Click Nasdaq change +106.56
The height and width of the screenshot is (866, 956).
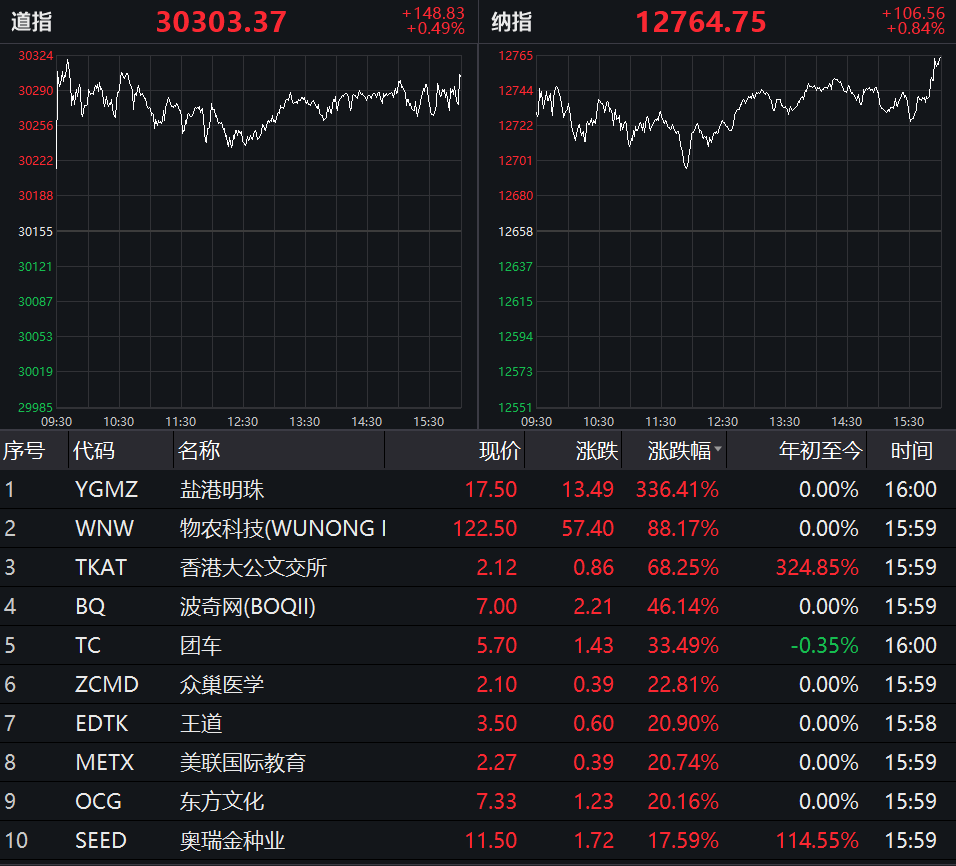pyautogui.click(x=913, y=13)
